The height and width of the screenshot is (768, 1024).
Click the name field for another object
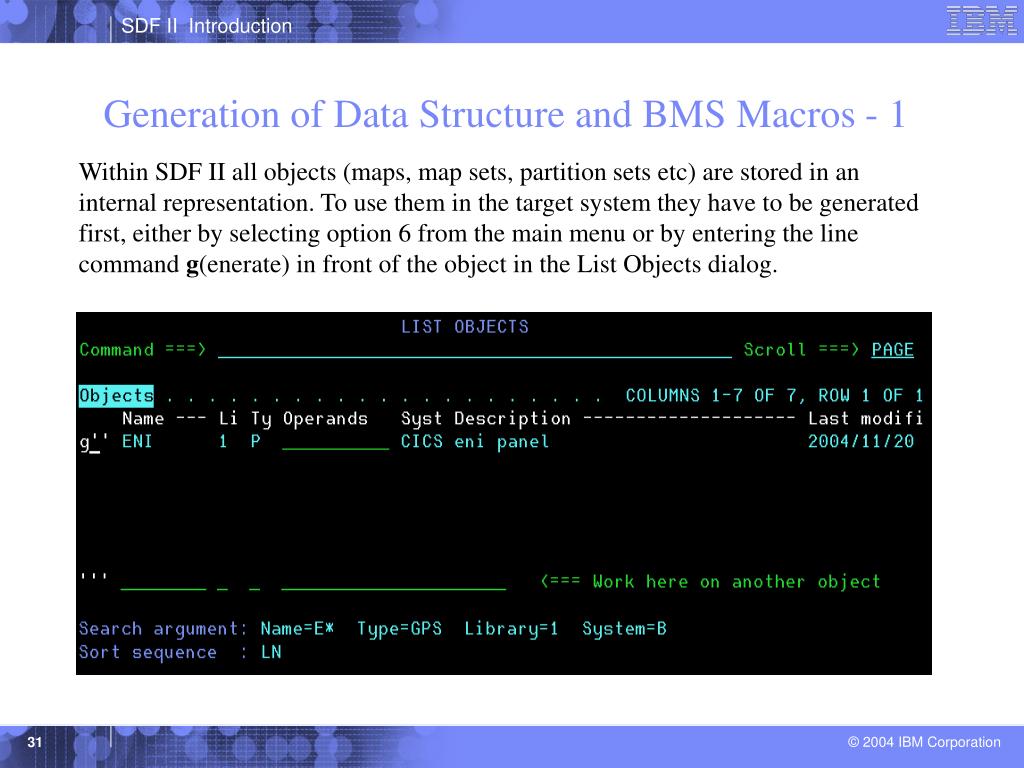pos(163,582)
